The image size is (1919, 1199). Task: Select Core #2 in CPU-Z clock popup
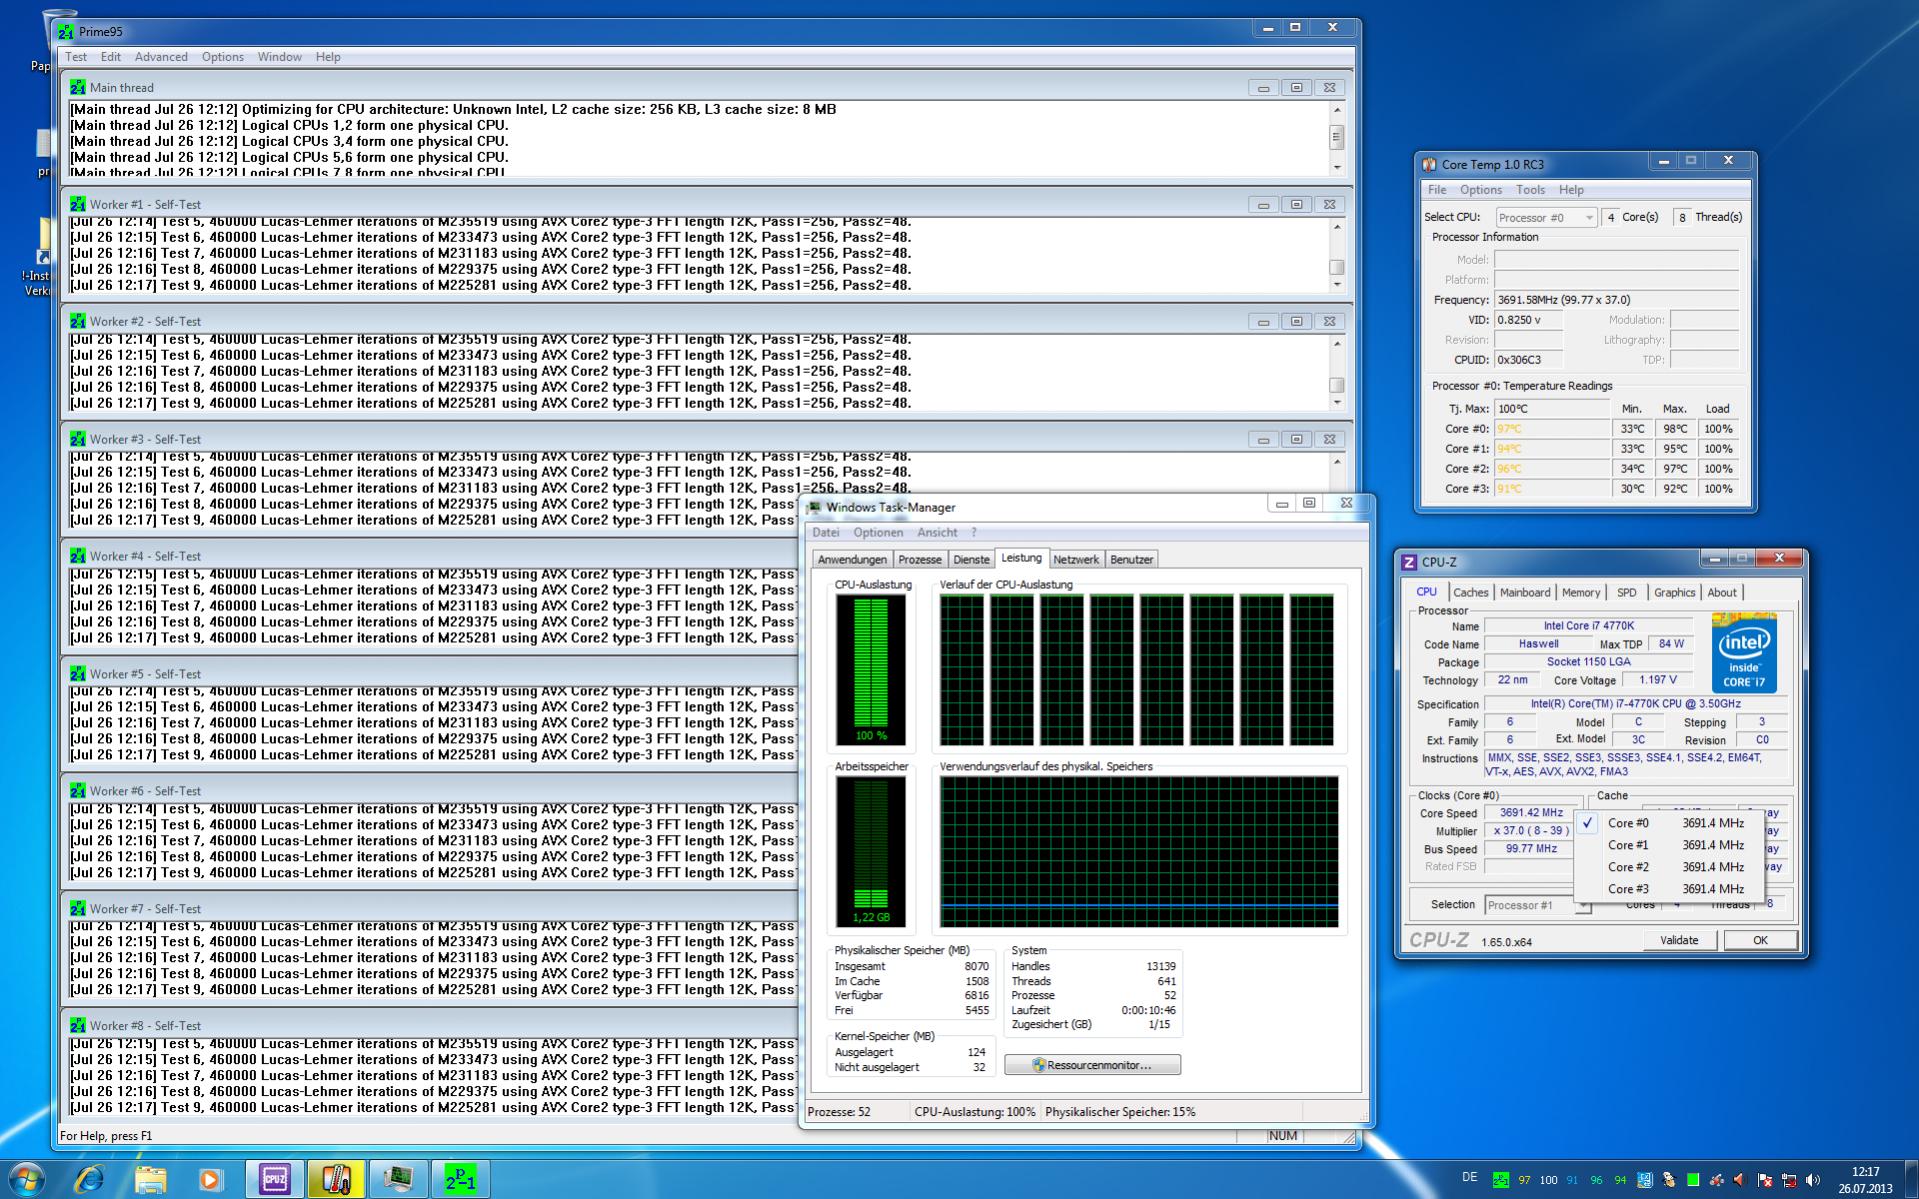(1668, 867)
